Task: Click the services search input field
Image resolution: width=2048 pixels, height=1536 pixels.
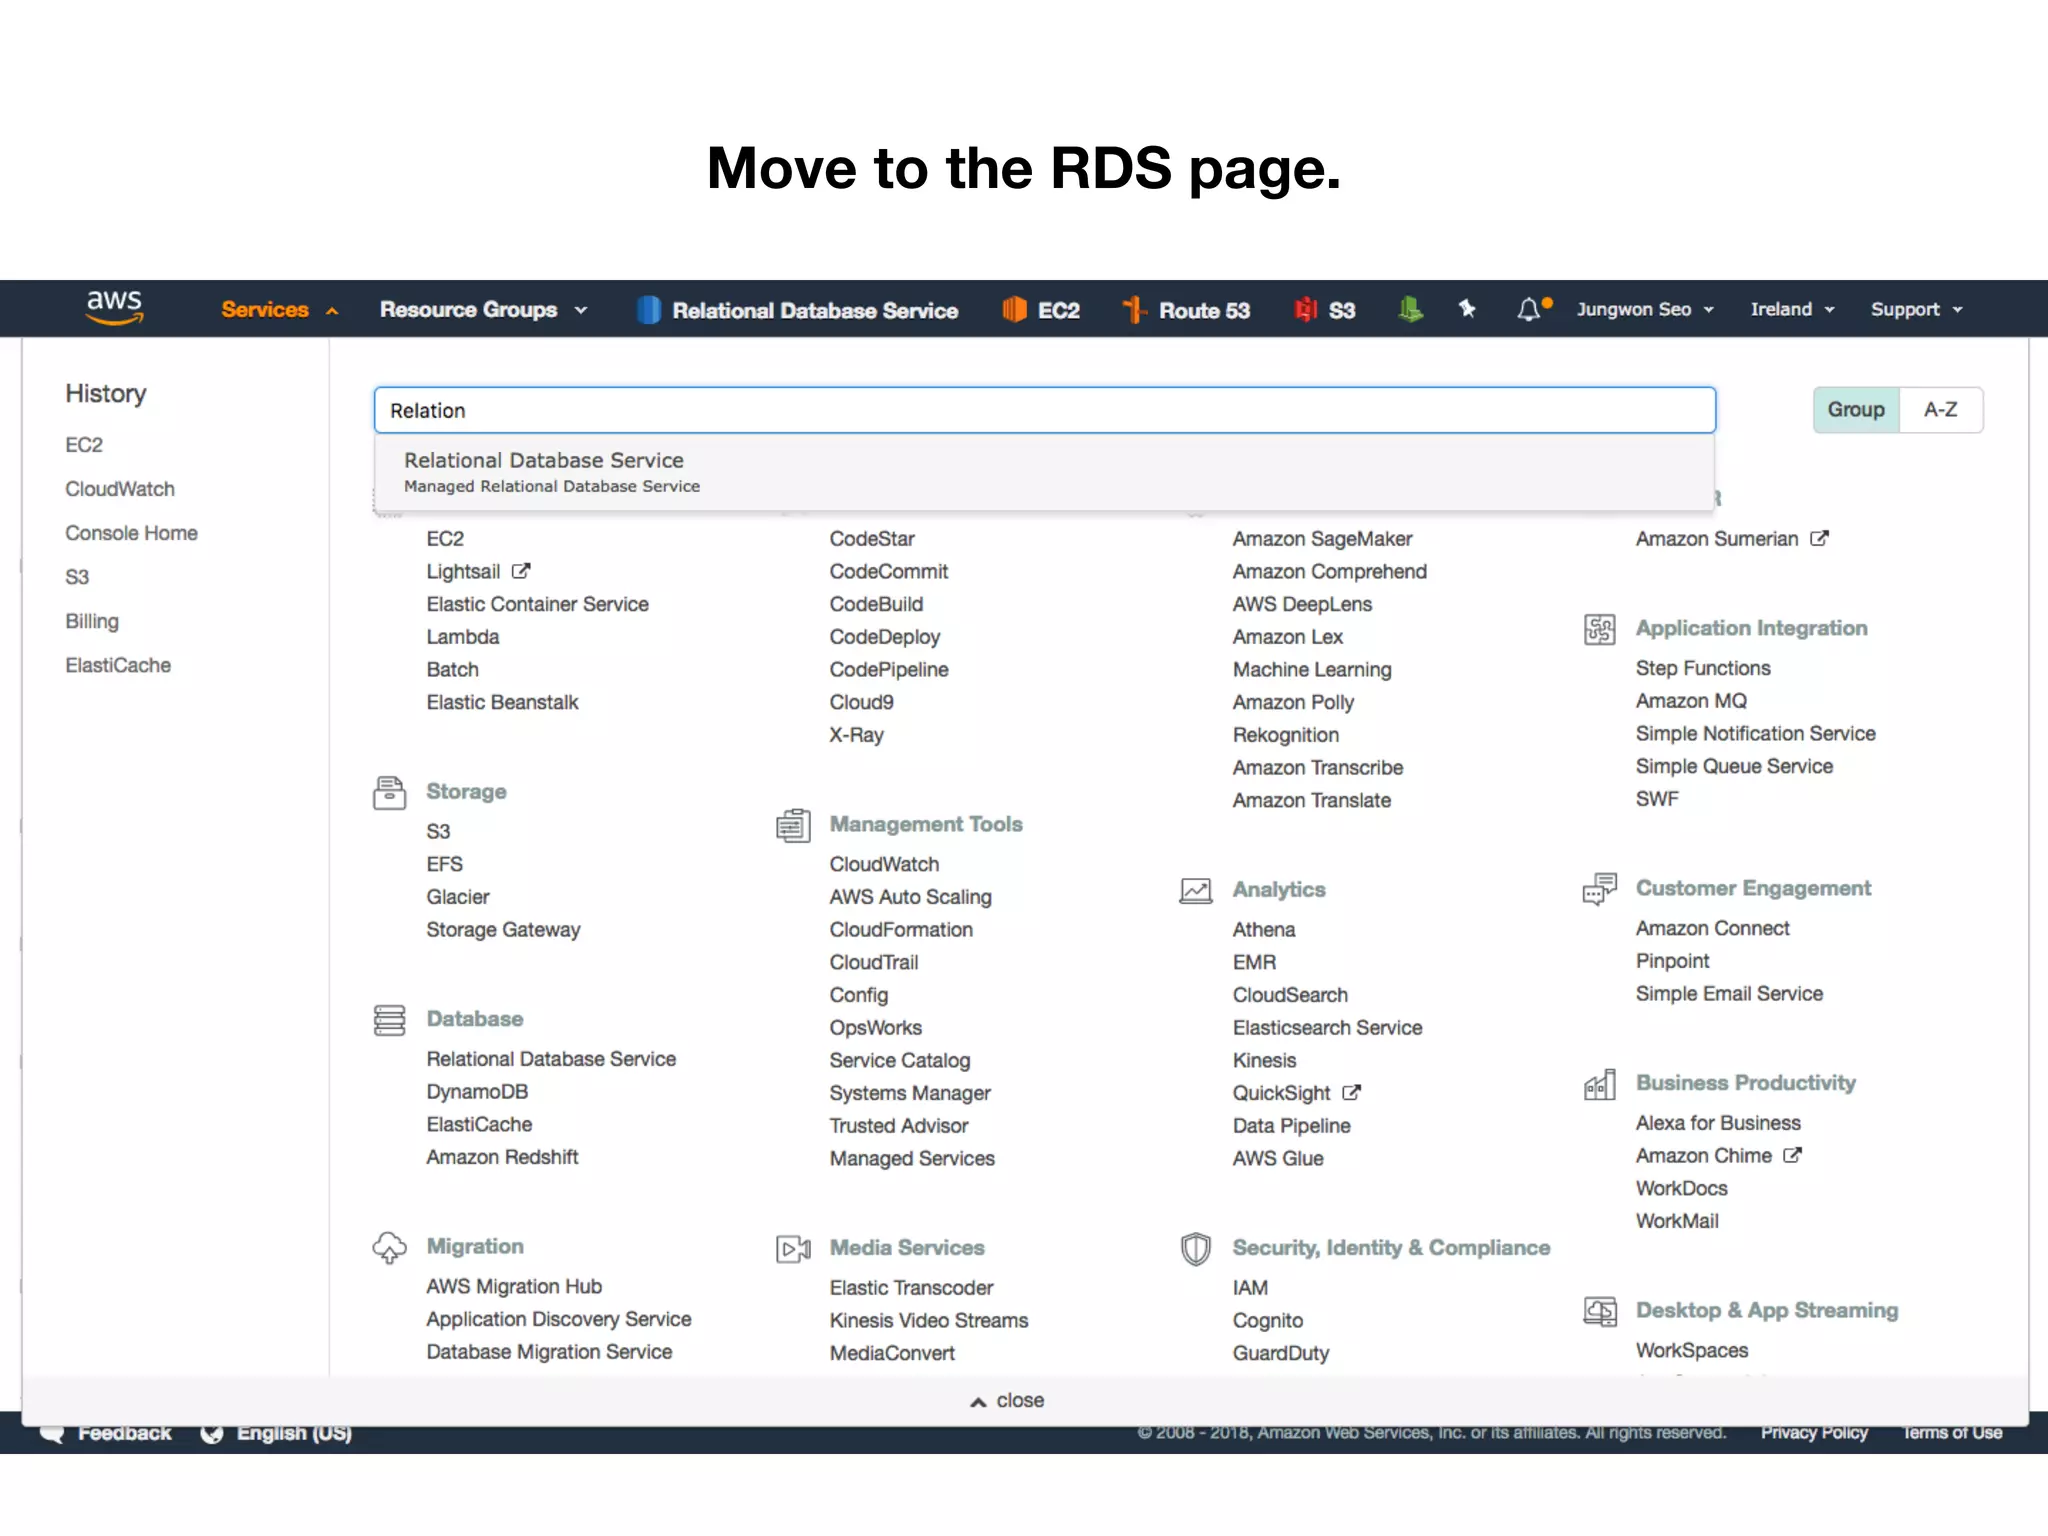Action: coord(1044,410)
